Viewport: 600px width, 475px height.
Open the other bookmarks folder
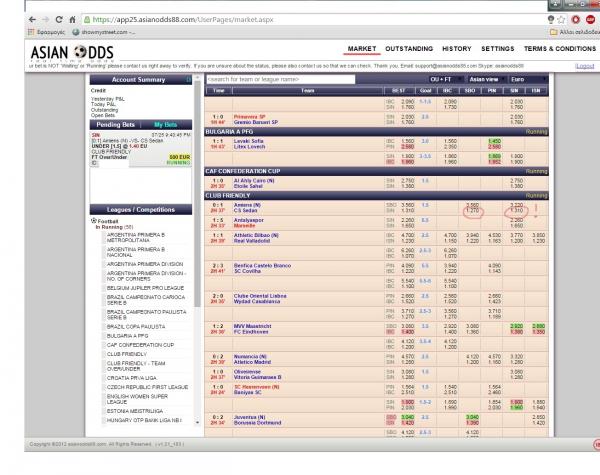tap(574, 32)
